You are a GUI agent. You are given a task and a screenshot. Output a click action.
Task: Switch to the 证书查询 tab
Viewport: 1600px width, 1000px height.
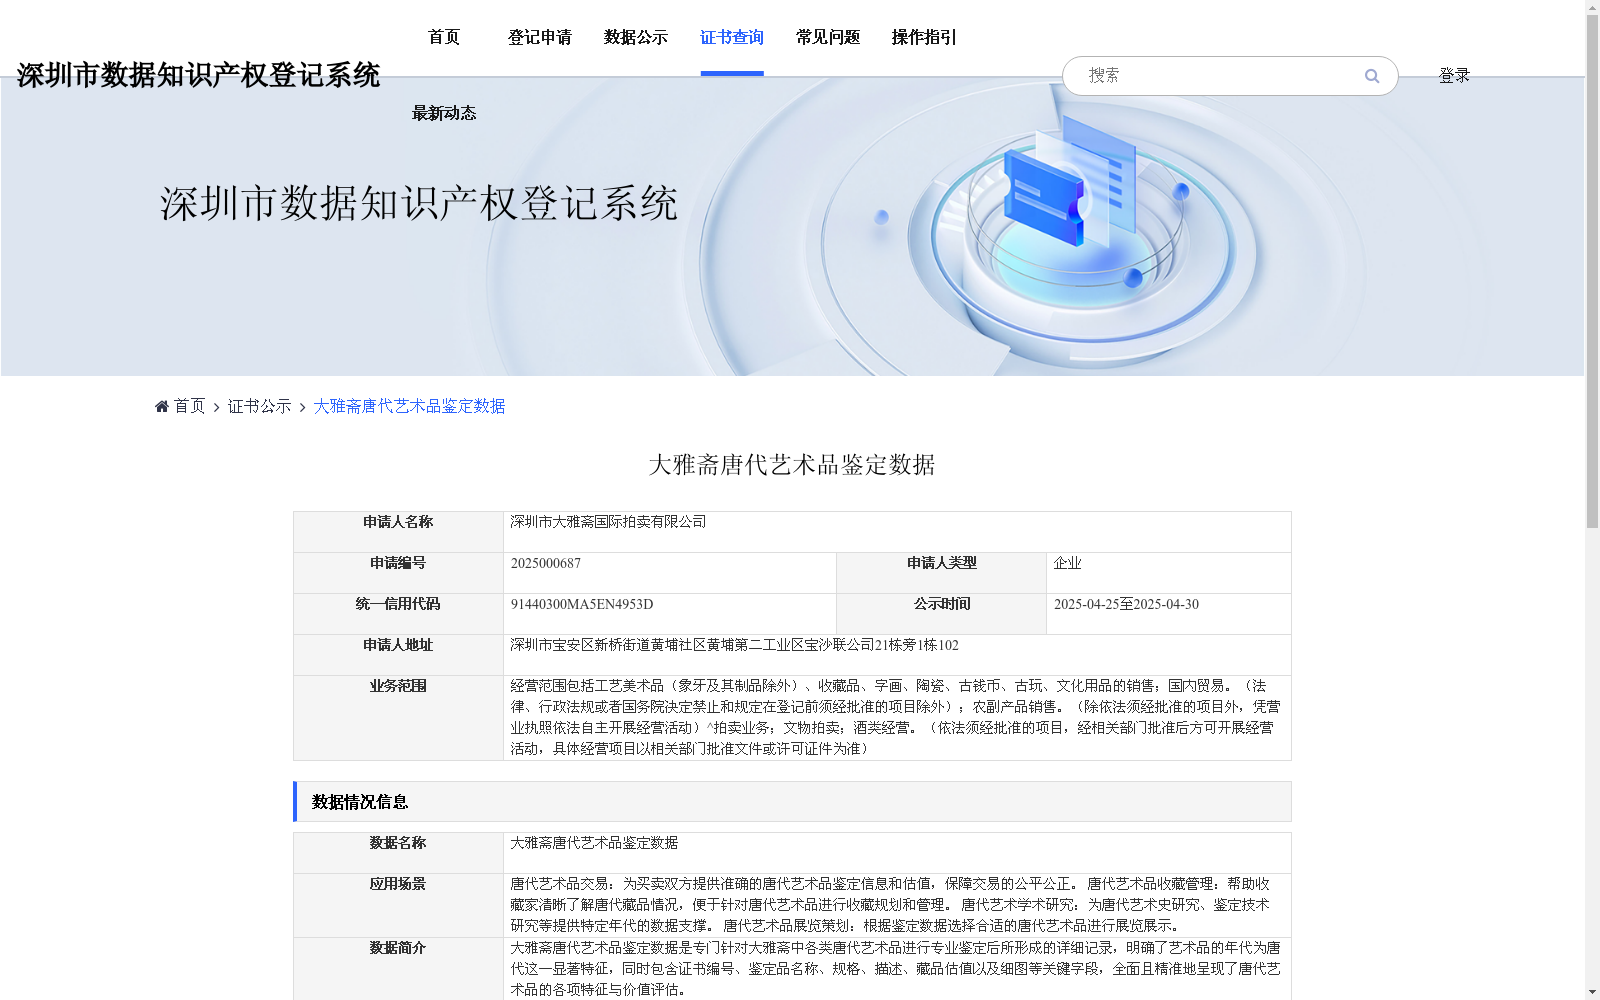pyautogui.click(x=731, y=37)
